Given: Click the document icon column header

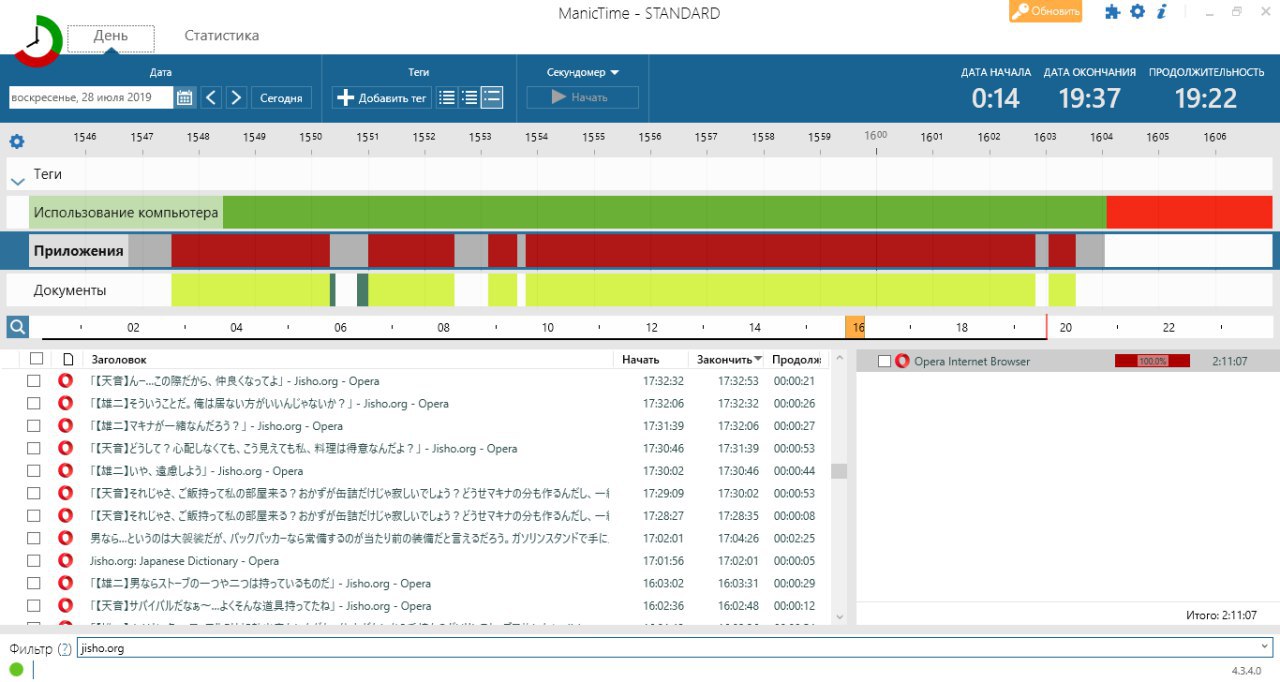Looking at the screenshot, I should [x=68, y=358].
